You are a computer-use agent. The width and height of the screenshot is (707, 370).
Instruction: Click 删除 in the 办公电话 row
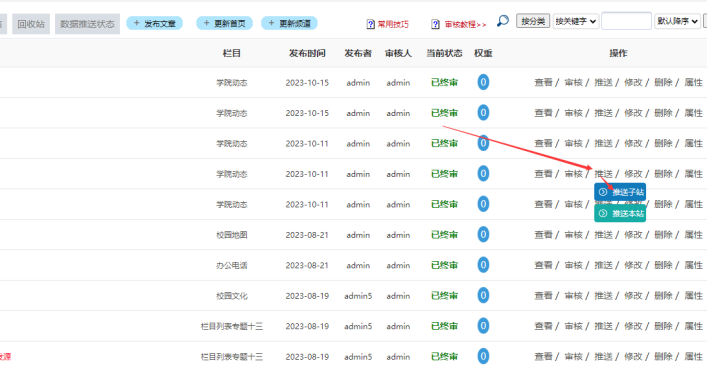[663, 265]
